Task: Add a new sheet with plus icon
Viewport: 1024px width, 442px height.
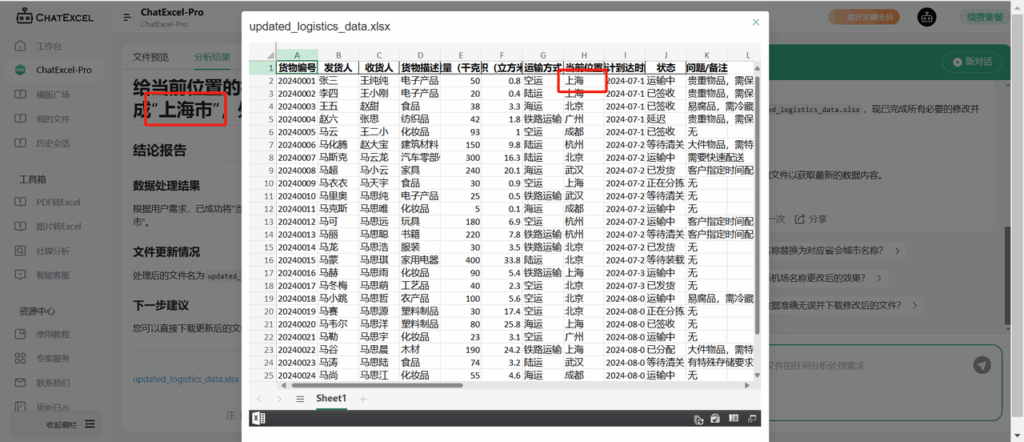Action: pos(363,399)
